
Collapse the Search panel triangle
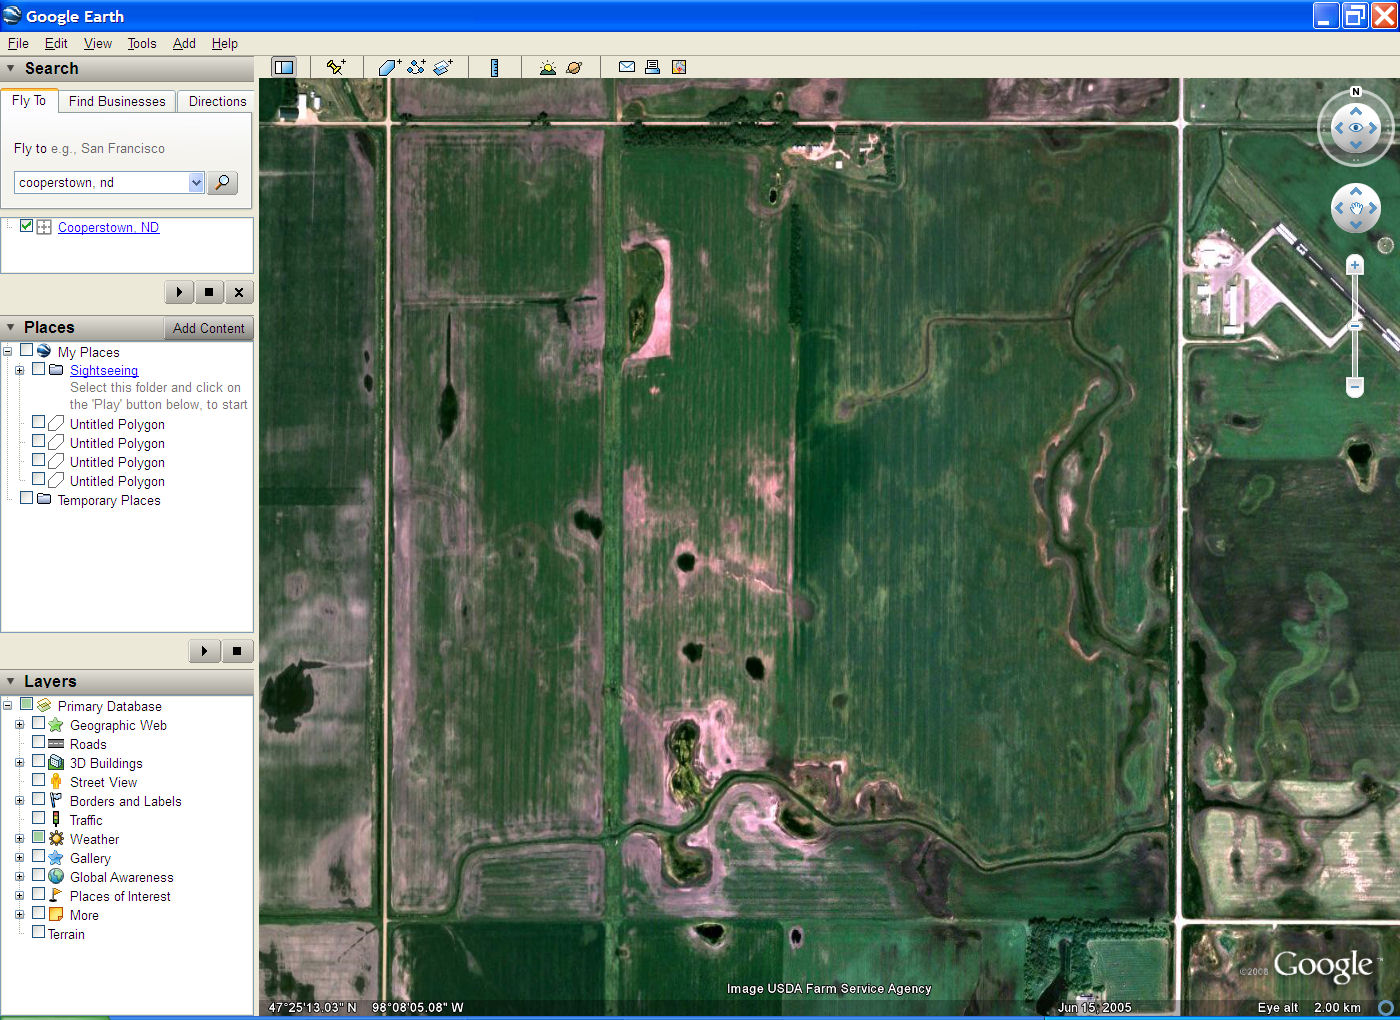coord(11,68)
